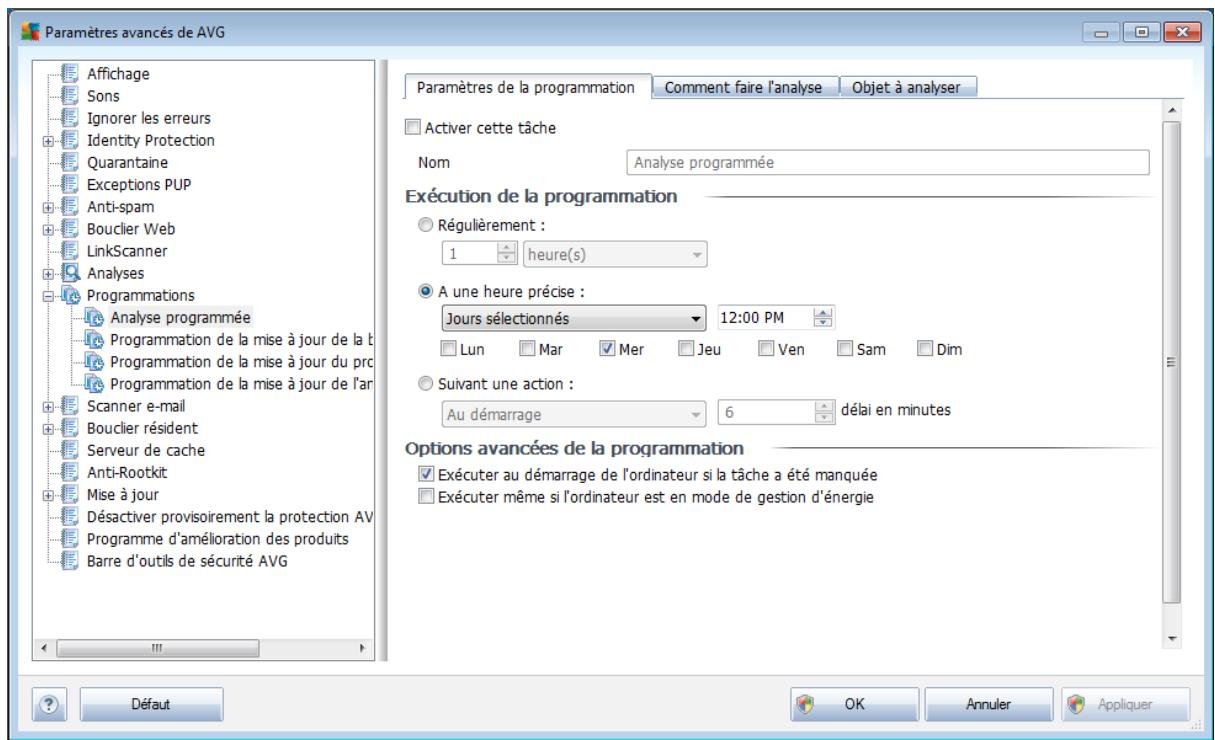This screenshot has width=1215, height=740.
Task: Click the help question mark icon
Action: pyautogui.click(x=50, y=704)
